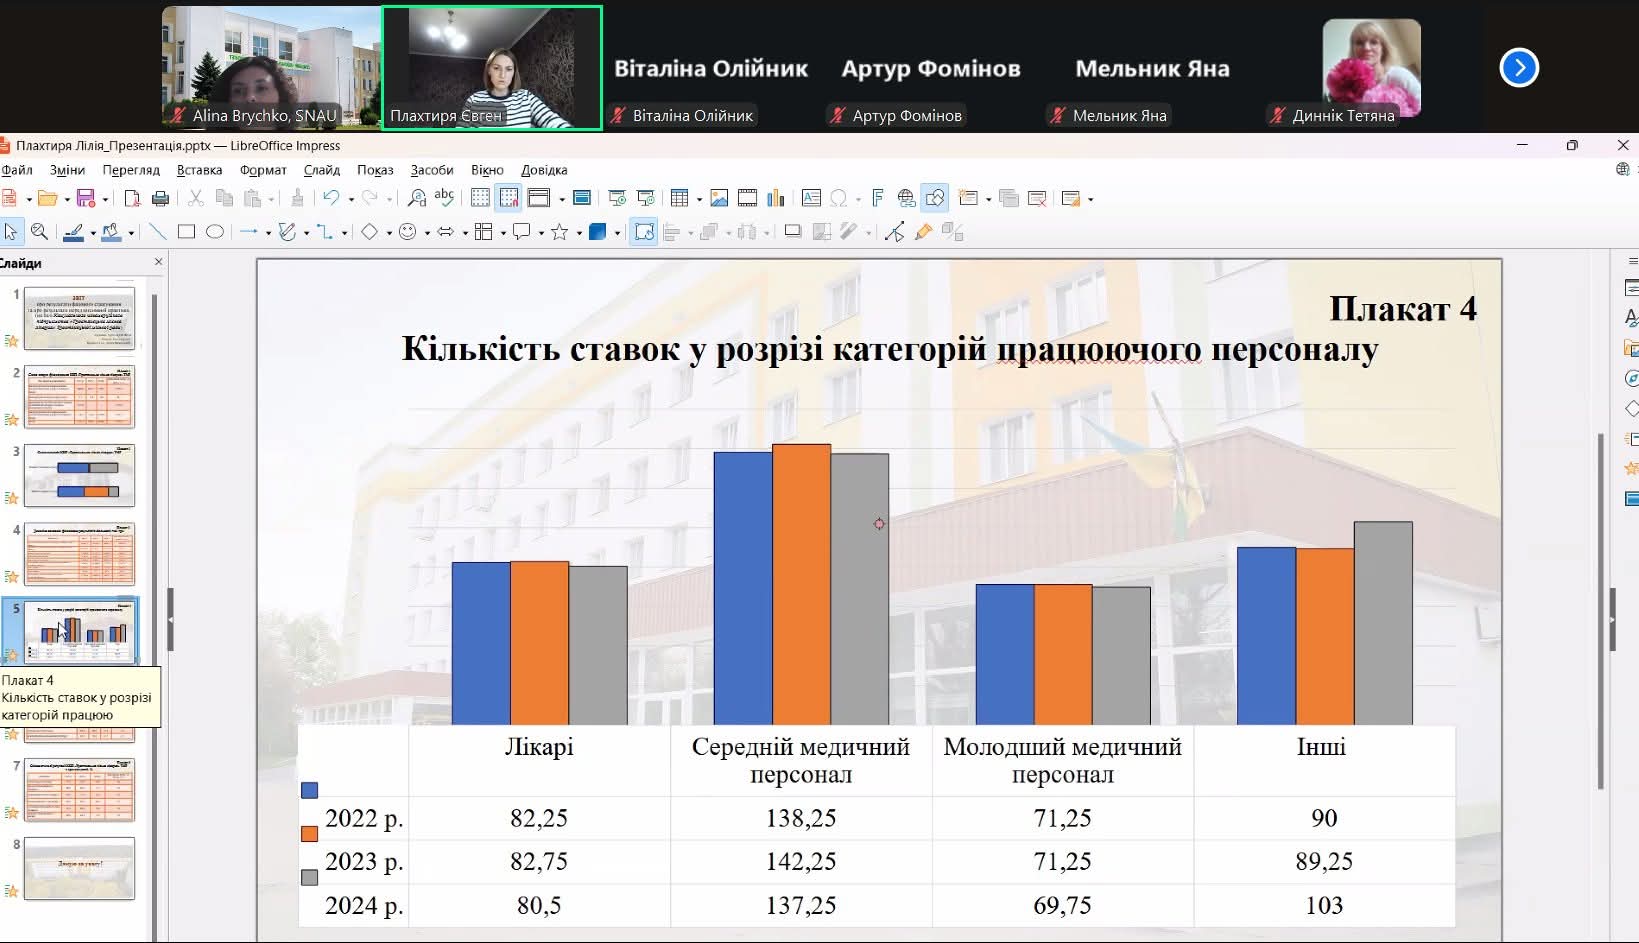Click the Insert Image icon

pos(718,199)
